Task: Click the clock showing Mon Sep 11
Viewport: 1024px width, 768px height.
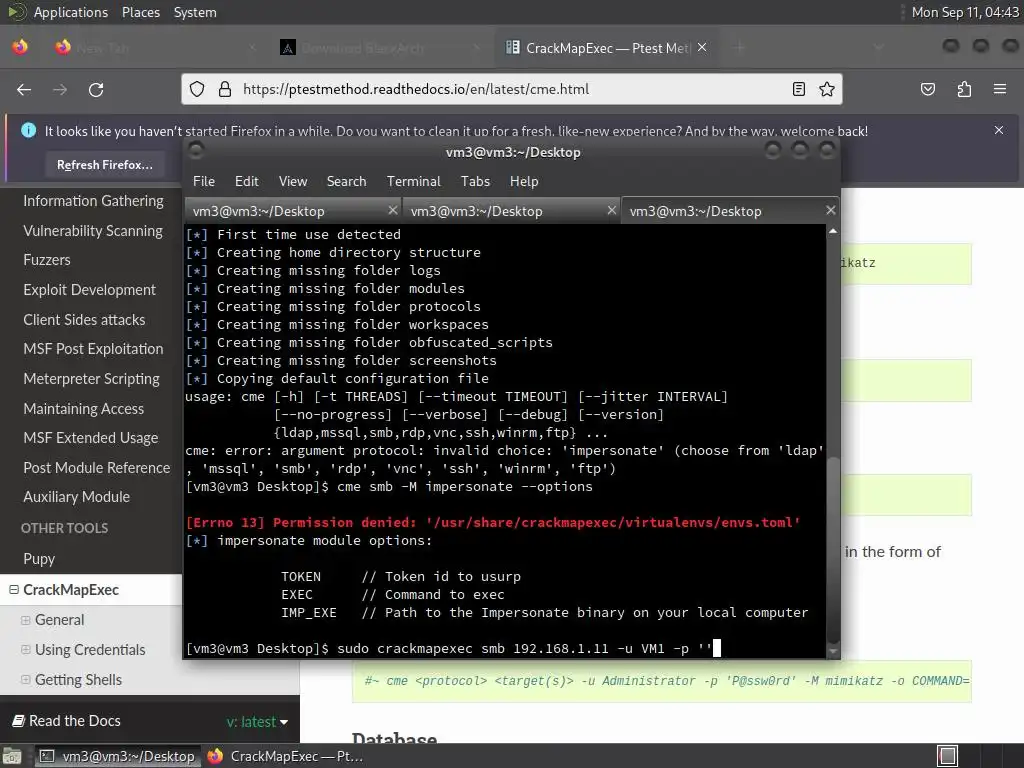Action: 965,12
